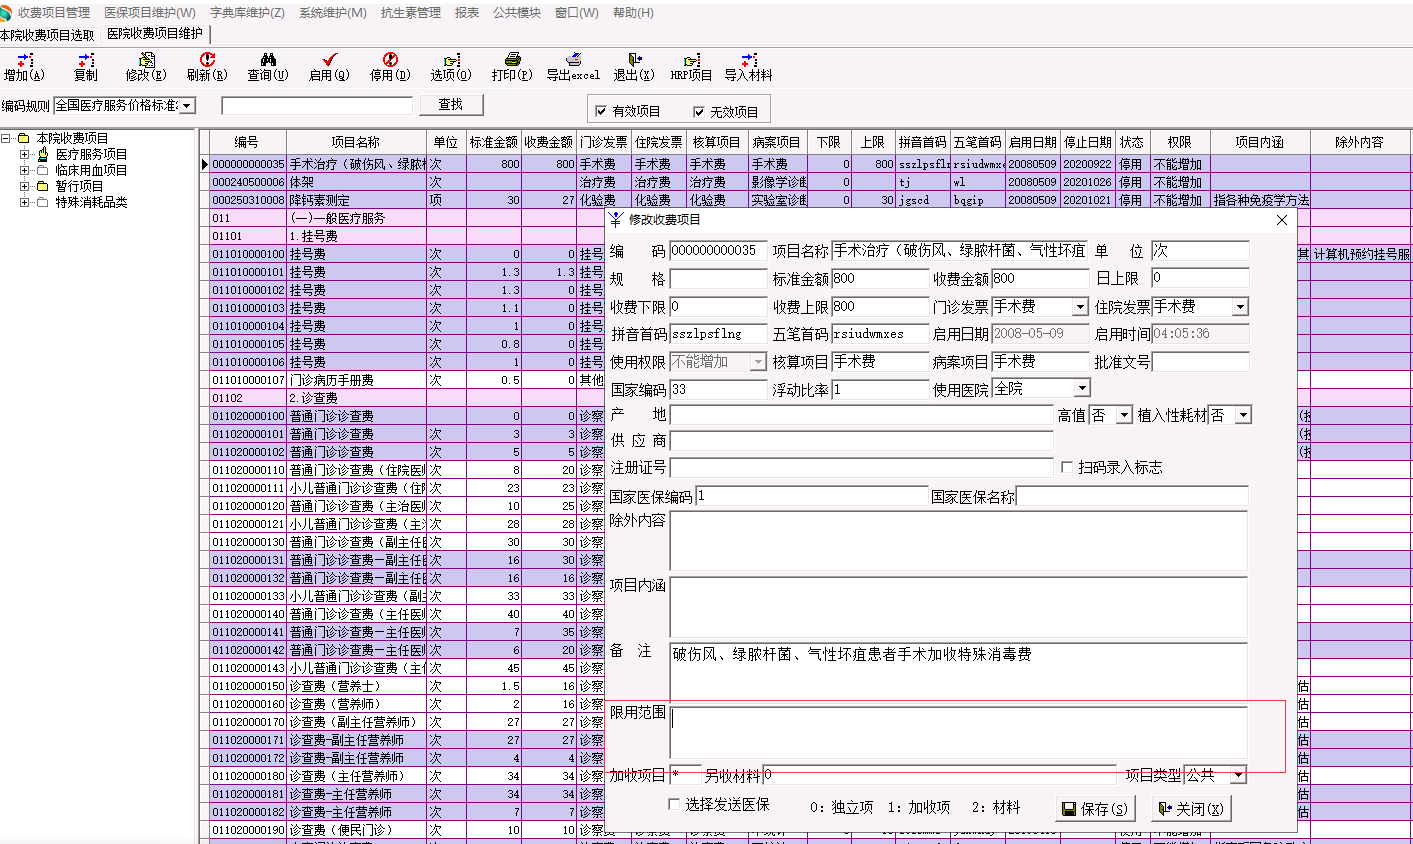Click the 导出excel export icon
1413x844 pixels.
573,67
